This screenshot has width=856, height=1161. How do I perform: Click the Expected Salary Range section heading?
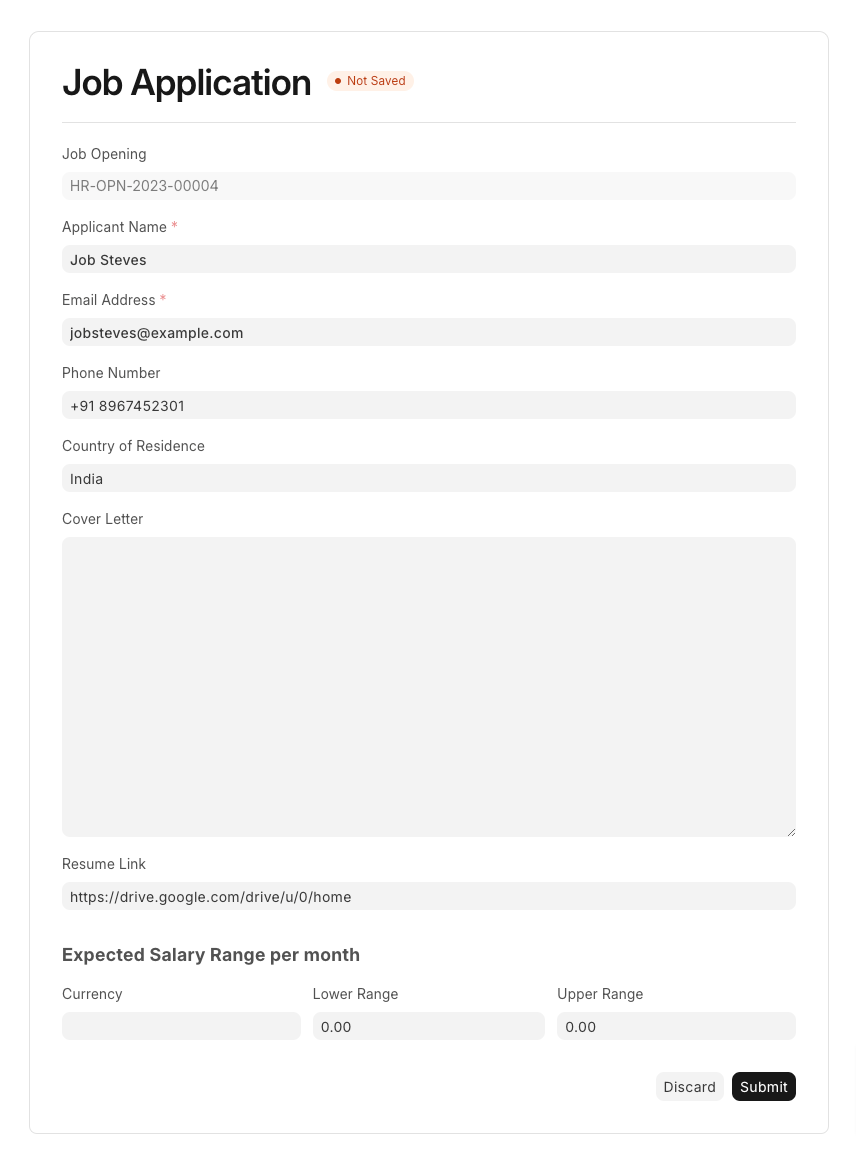pyautogui.click(x=211, y=955)
